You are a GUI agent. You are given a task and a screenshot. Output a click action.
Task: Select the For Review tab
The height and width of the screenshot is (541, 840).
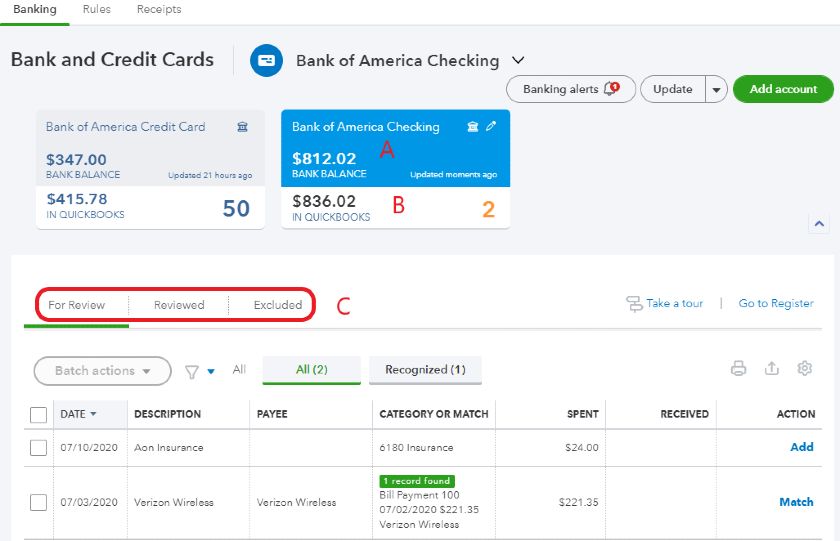pos(77,305)
